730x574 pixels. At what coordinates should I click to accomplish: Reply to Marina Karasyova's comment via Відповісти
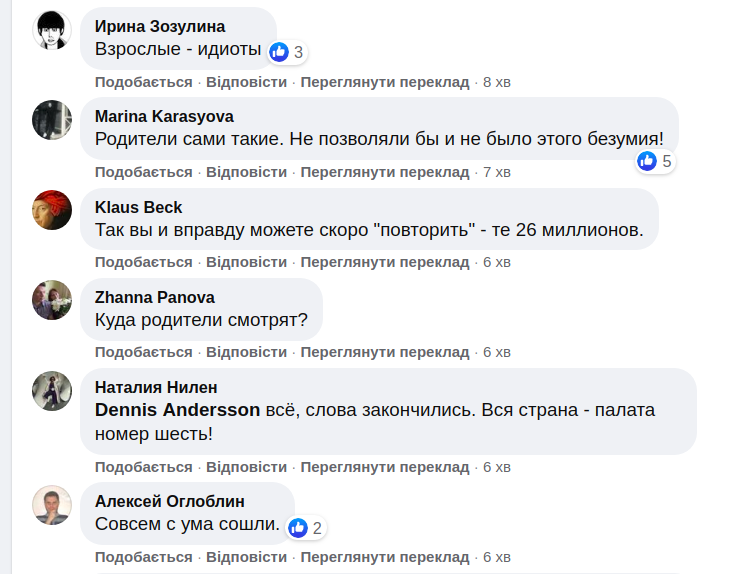[246, 172]
